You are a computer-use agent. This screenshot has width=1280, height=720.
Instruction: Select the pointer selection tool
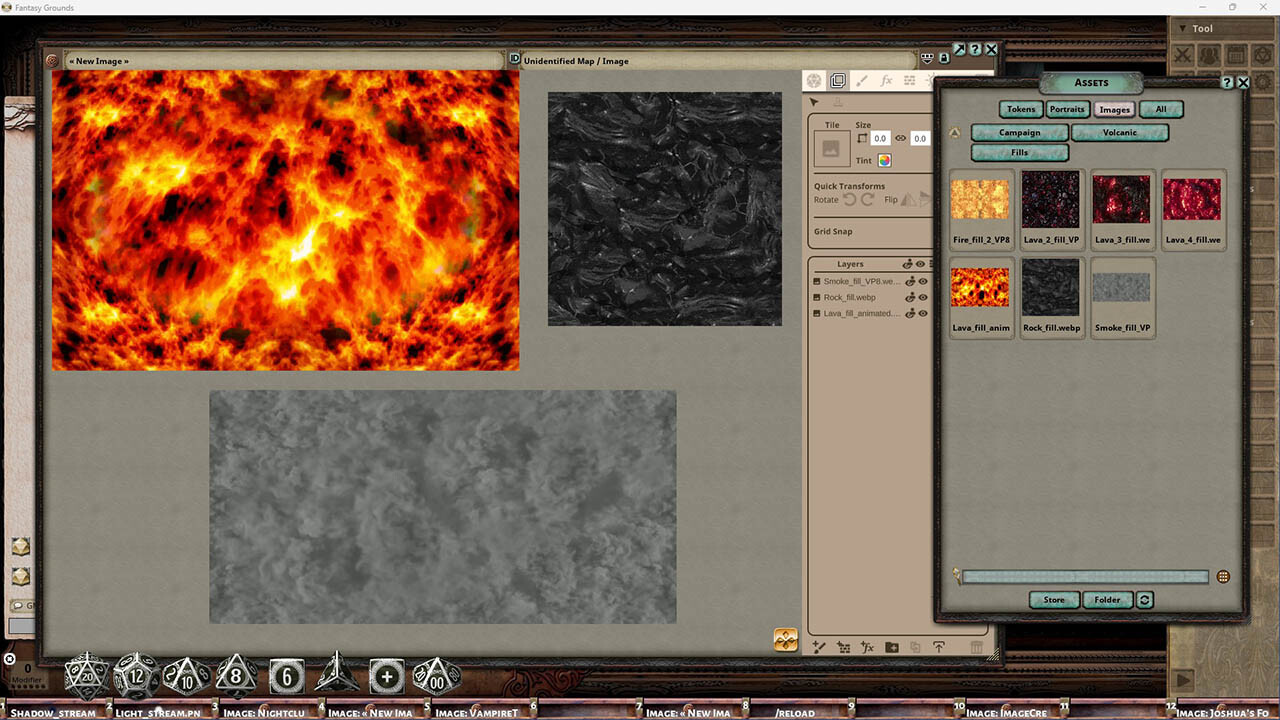coord(813,101)
